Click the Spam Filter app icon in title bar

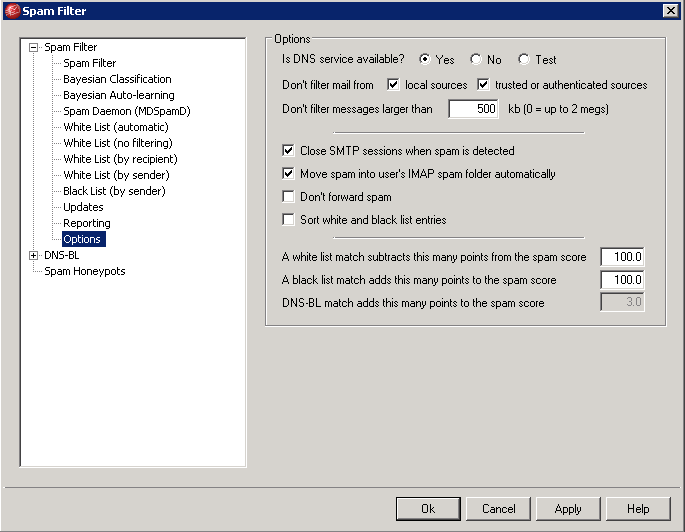(x=12, y=10)
